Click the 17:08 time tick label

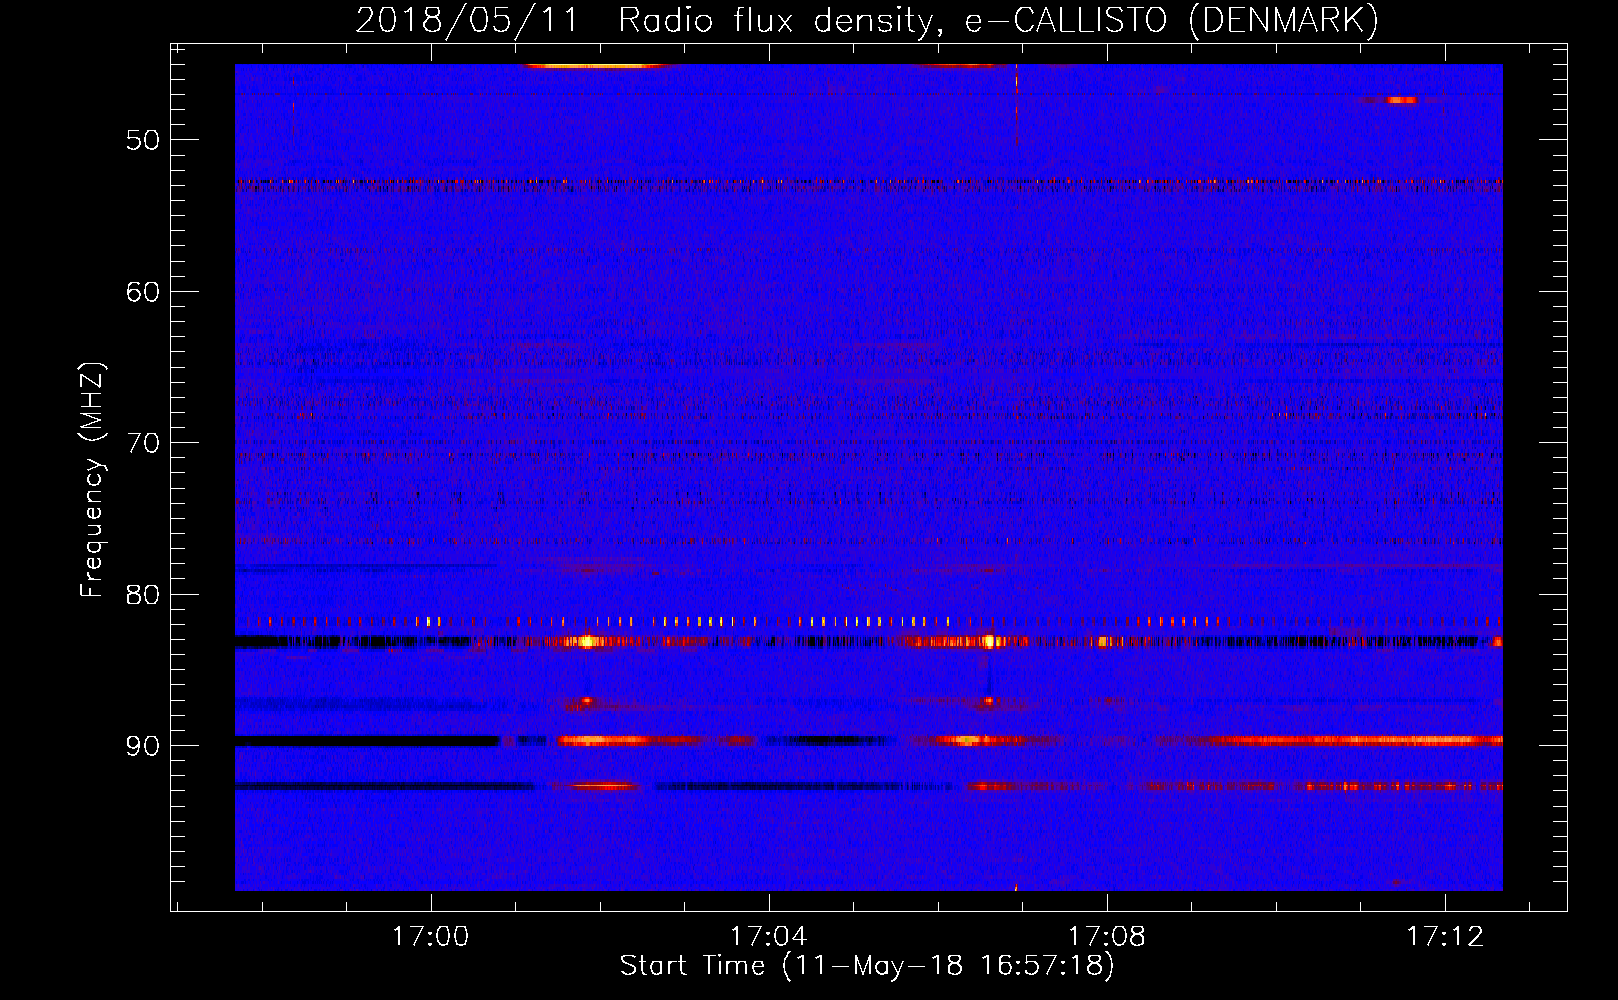click(x=1107, y=936)
